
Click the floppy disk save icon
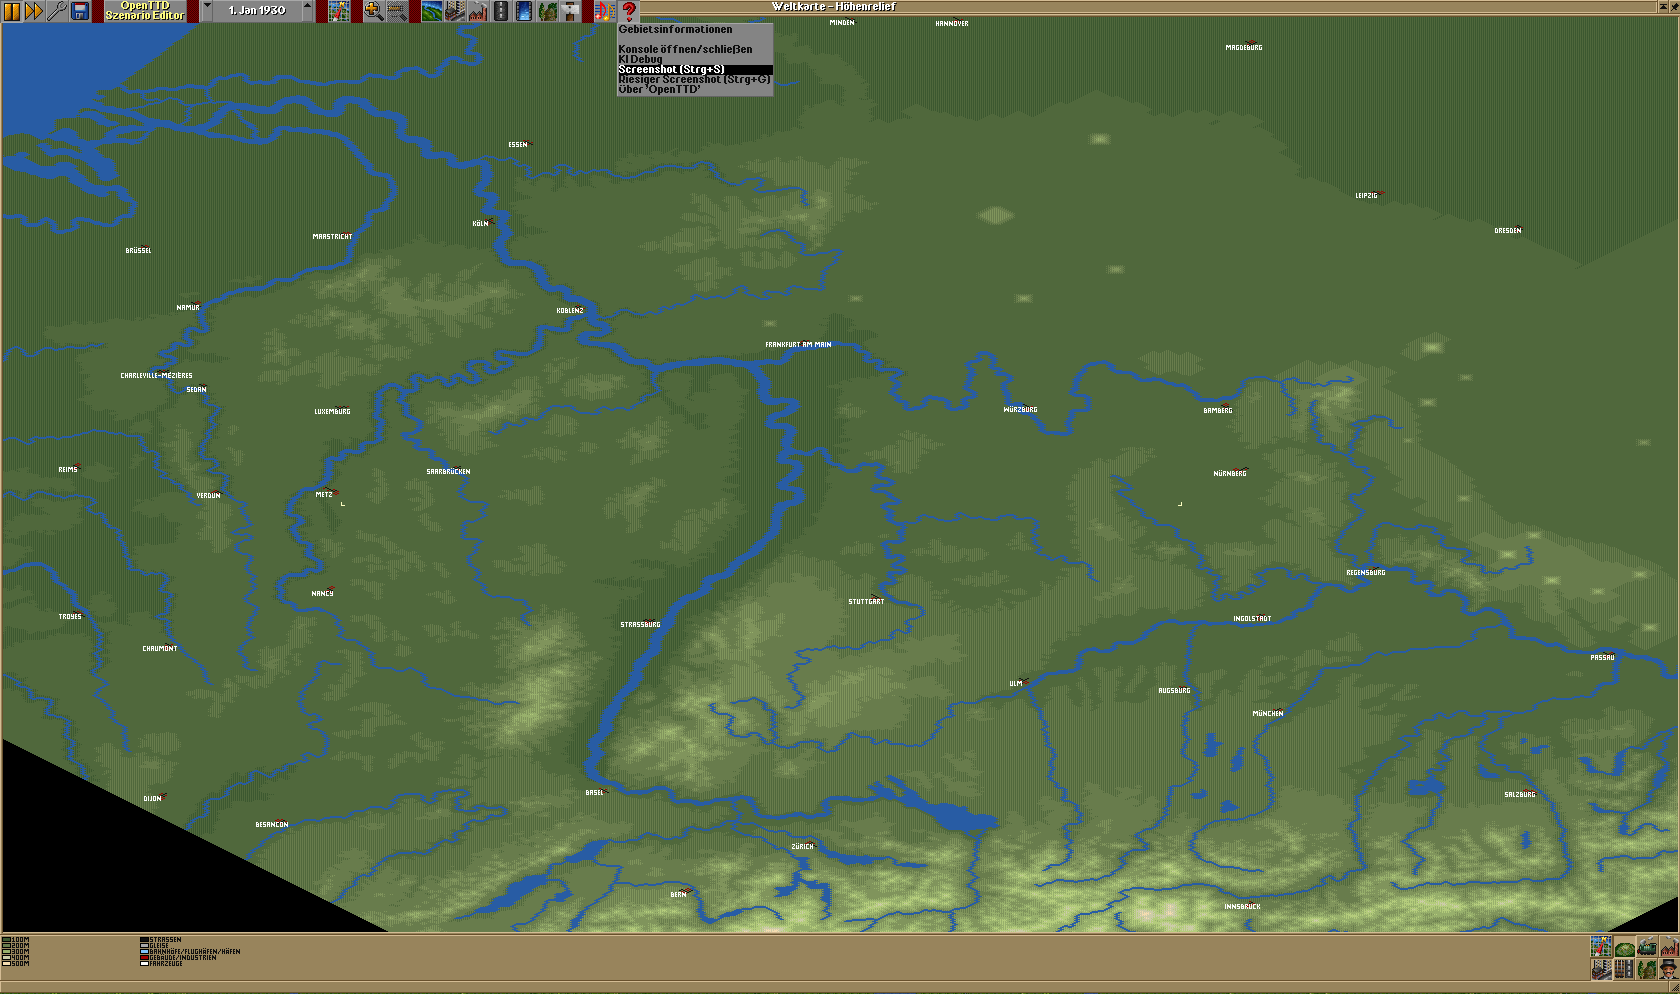80,11
